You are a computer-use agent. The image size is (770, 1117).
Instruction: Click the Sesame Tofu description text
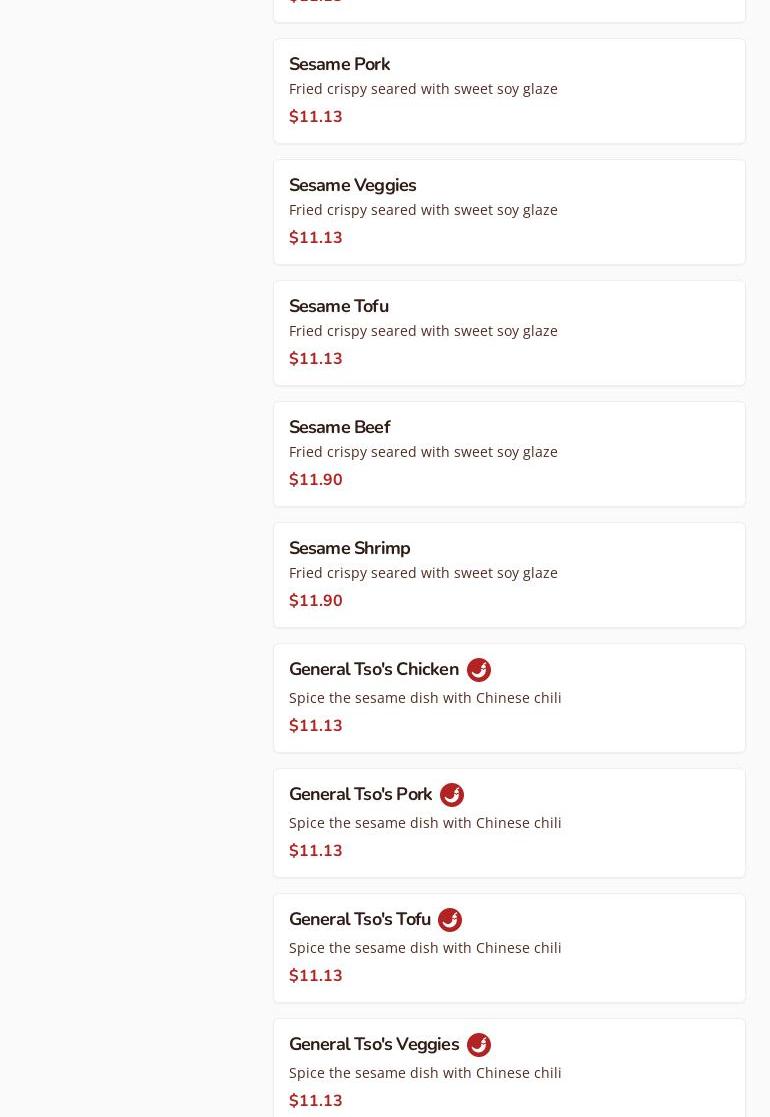pyautogui.click(x=423, y=331)
